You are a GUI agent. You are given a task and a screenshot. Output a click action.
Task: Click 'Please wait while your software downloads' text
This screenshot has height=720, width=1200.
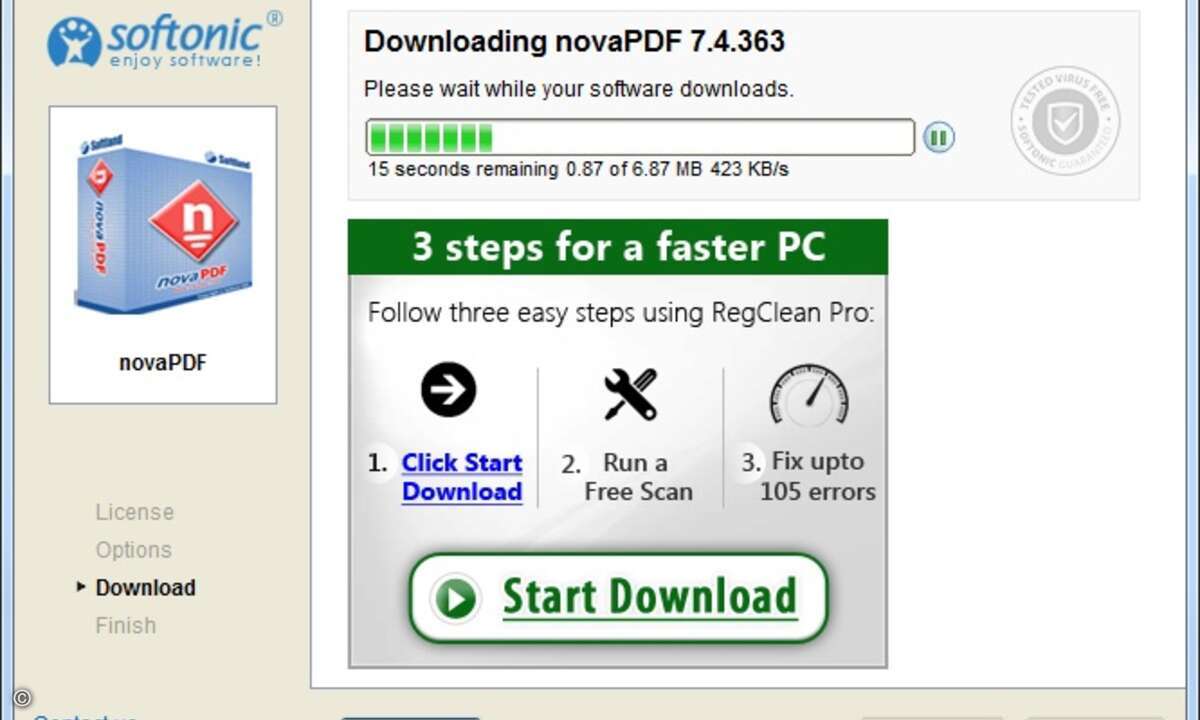(579, 89)
